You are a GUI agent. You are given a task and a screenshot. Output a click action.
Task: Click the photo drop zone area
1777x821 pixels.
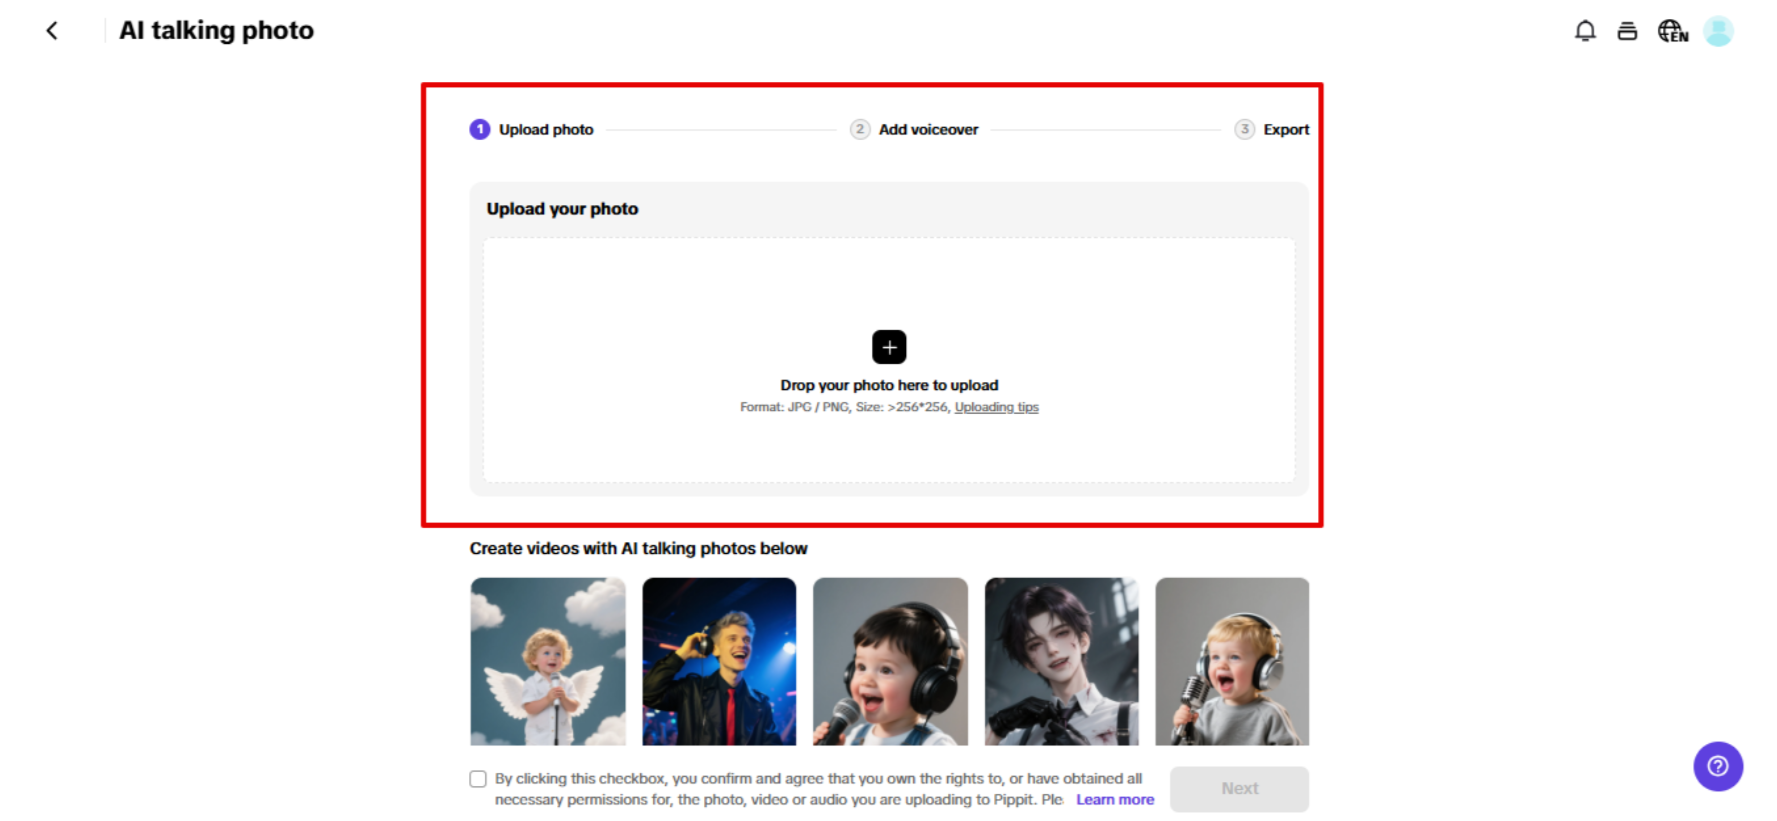point(889,360)
